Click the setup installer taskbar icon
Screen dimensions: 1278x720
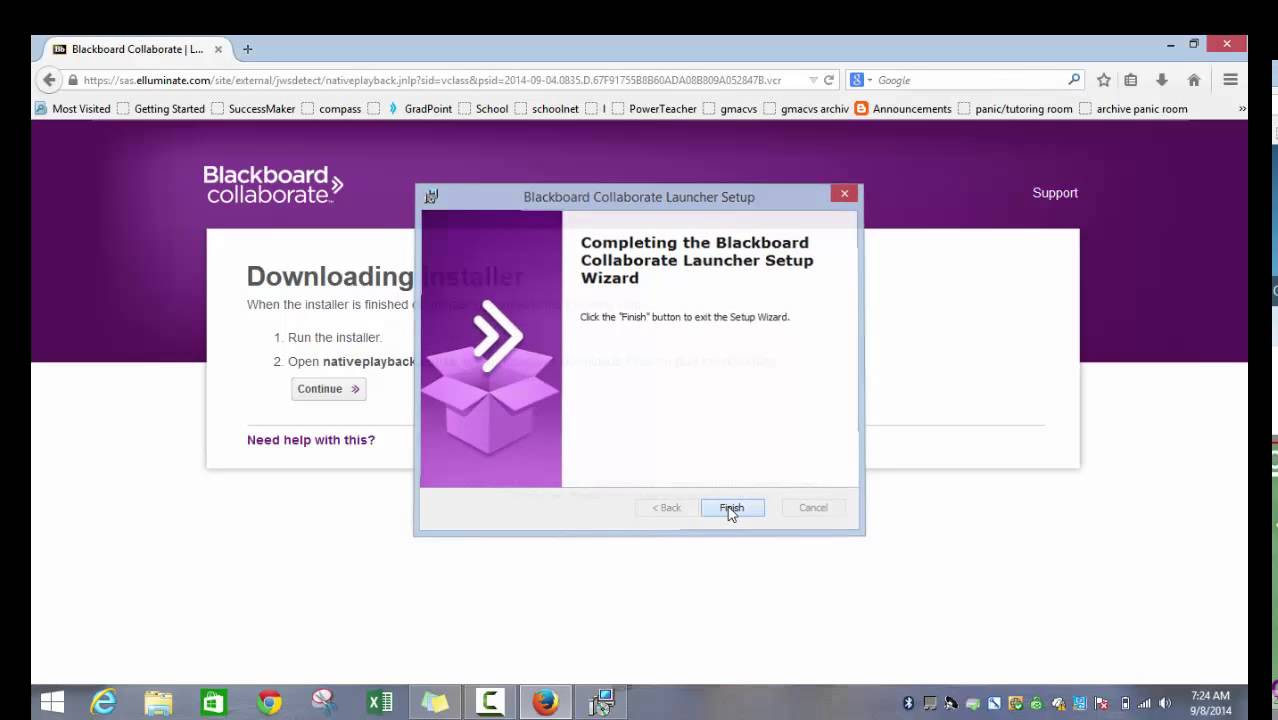pos(601,702)
